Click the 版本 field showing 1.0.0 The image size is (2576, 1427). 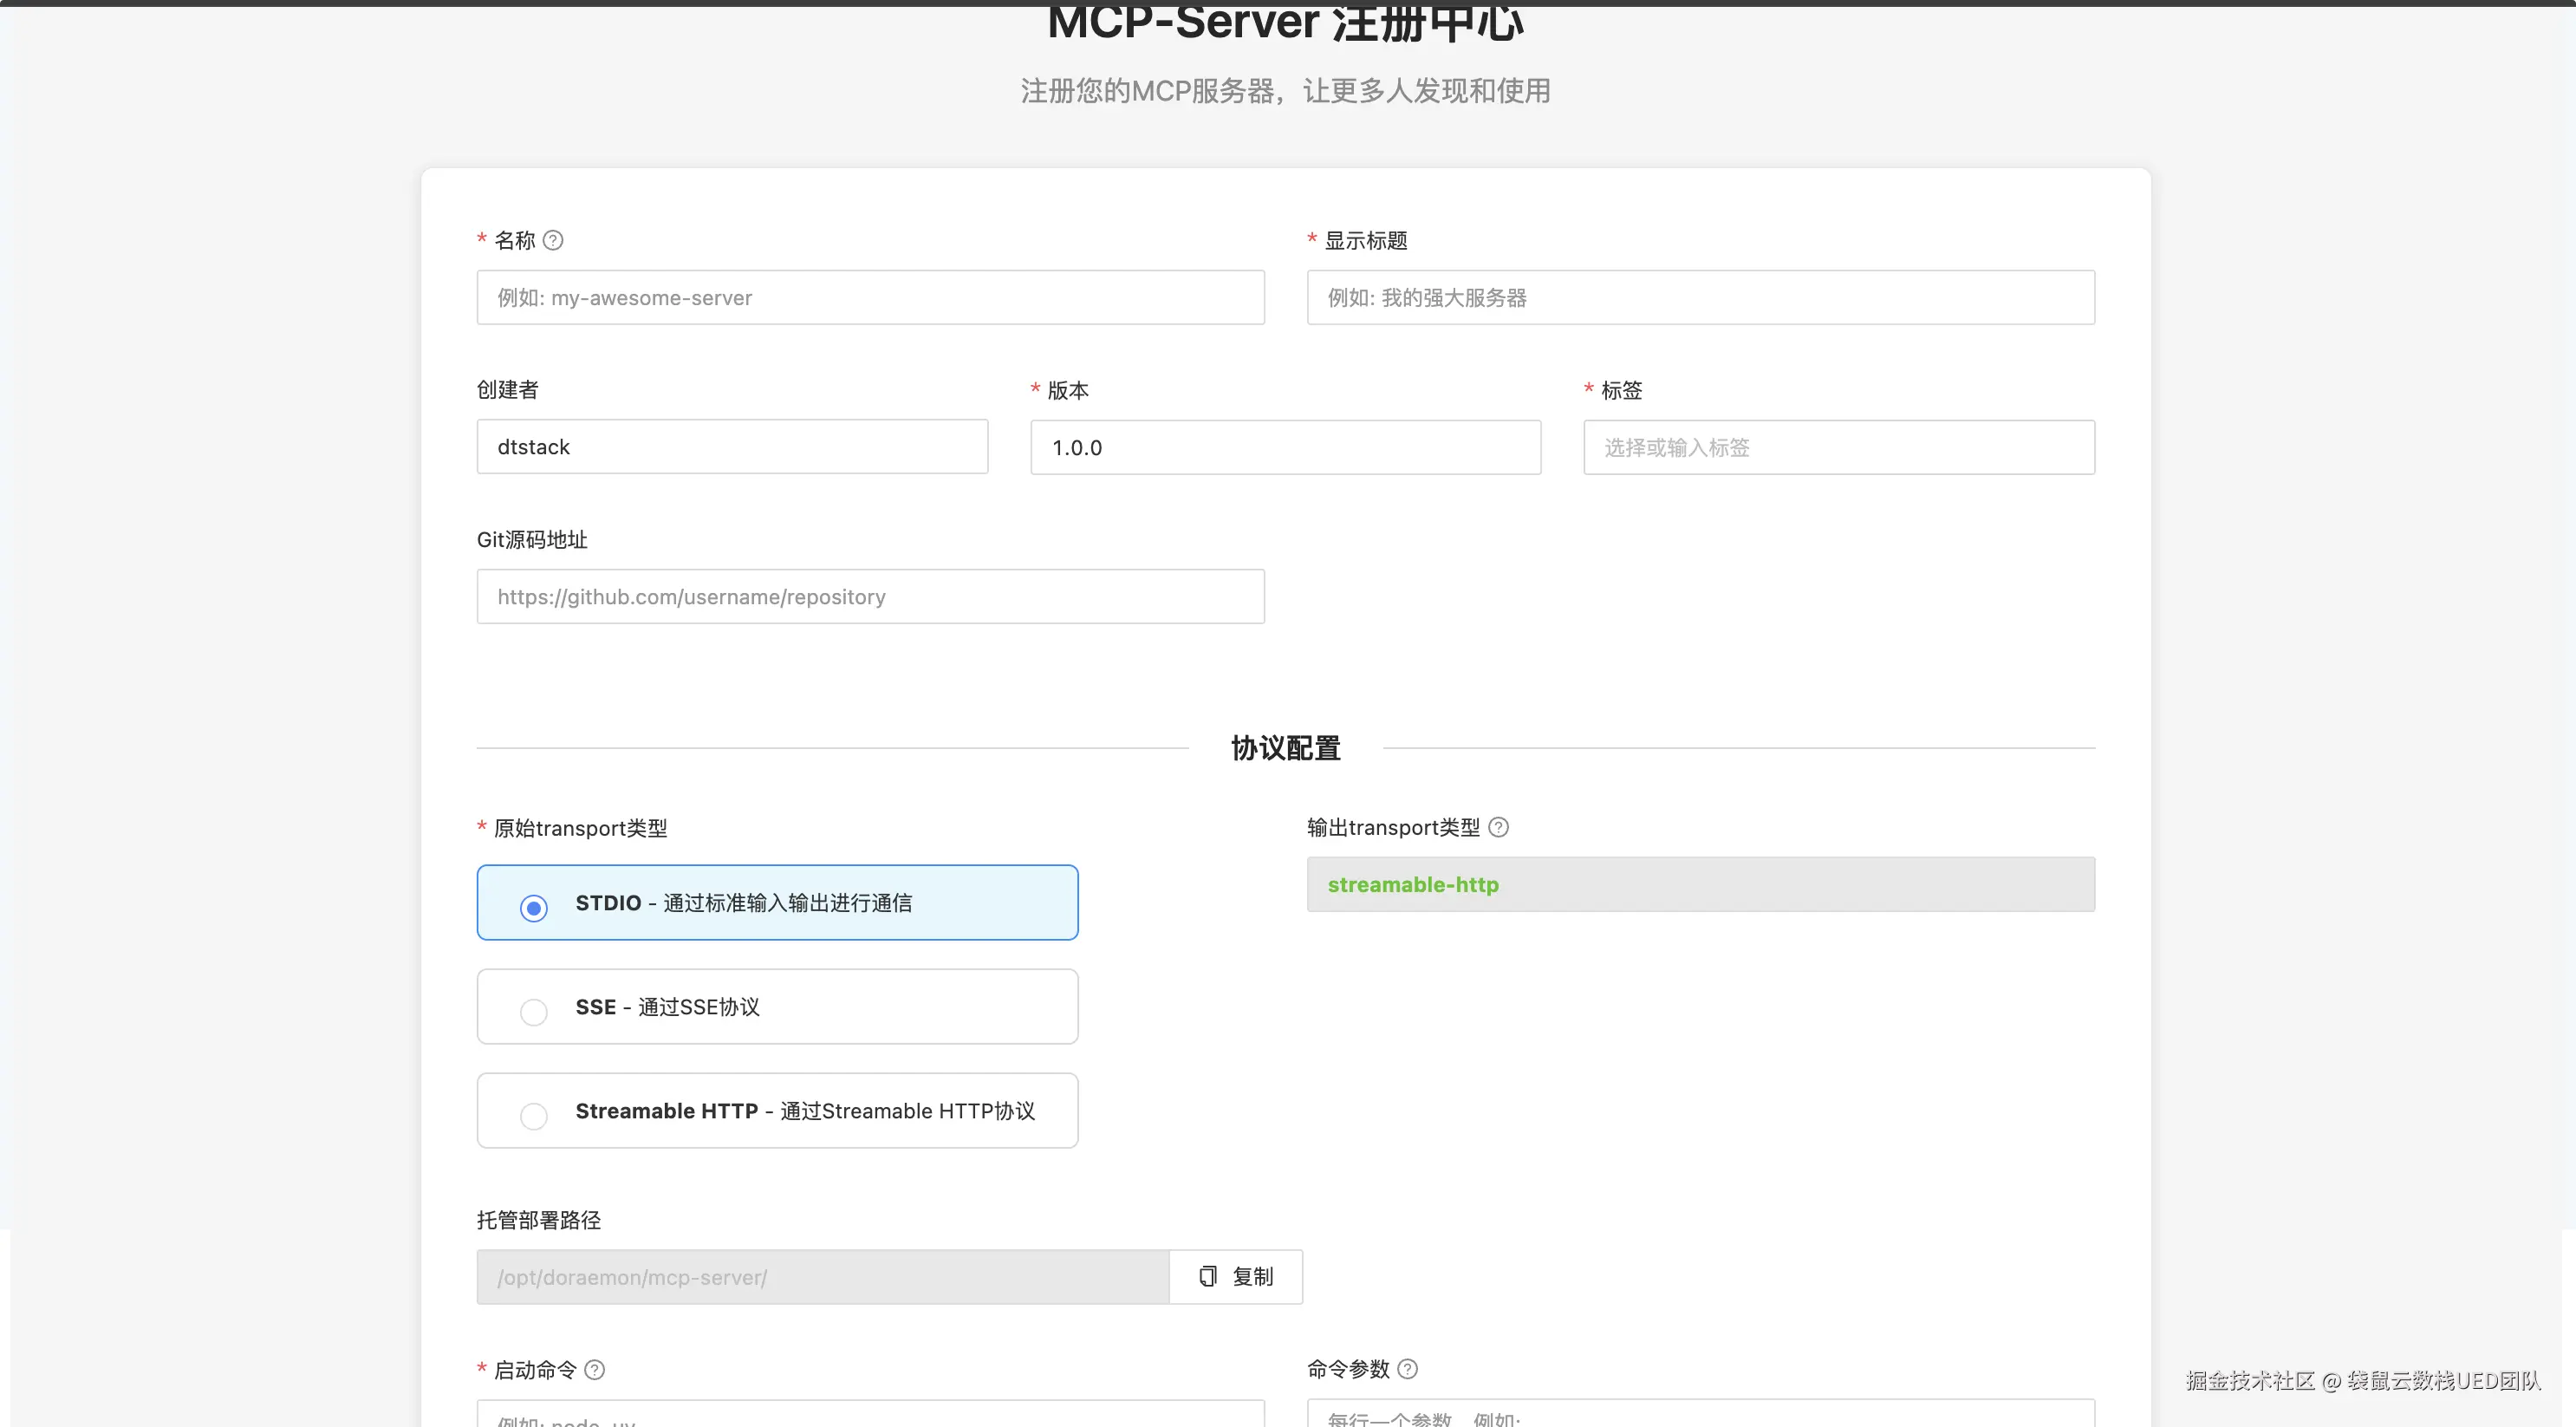[x=1285, y=447]
